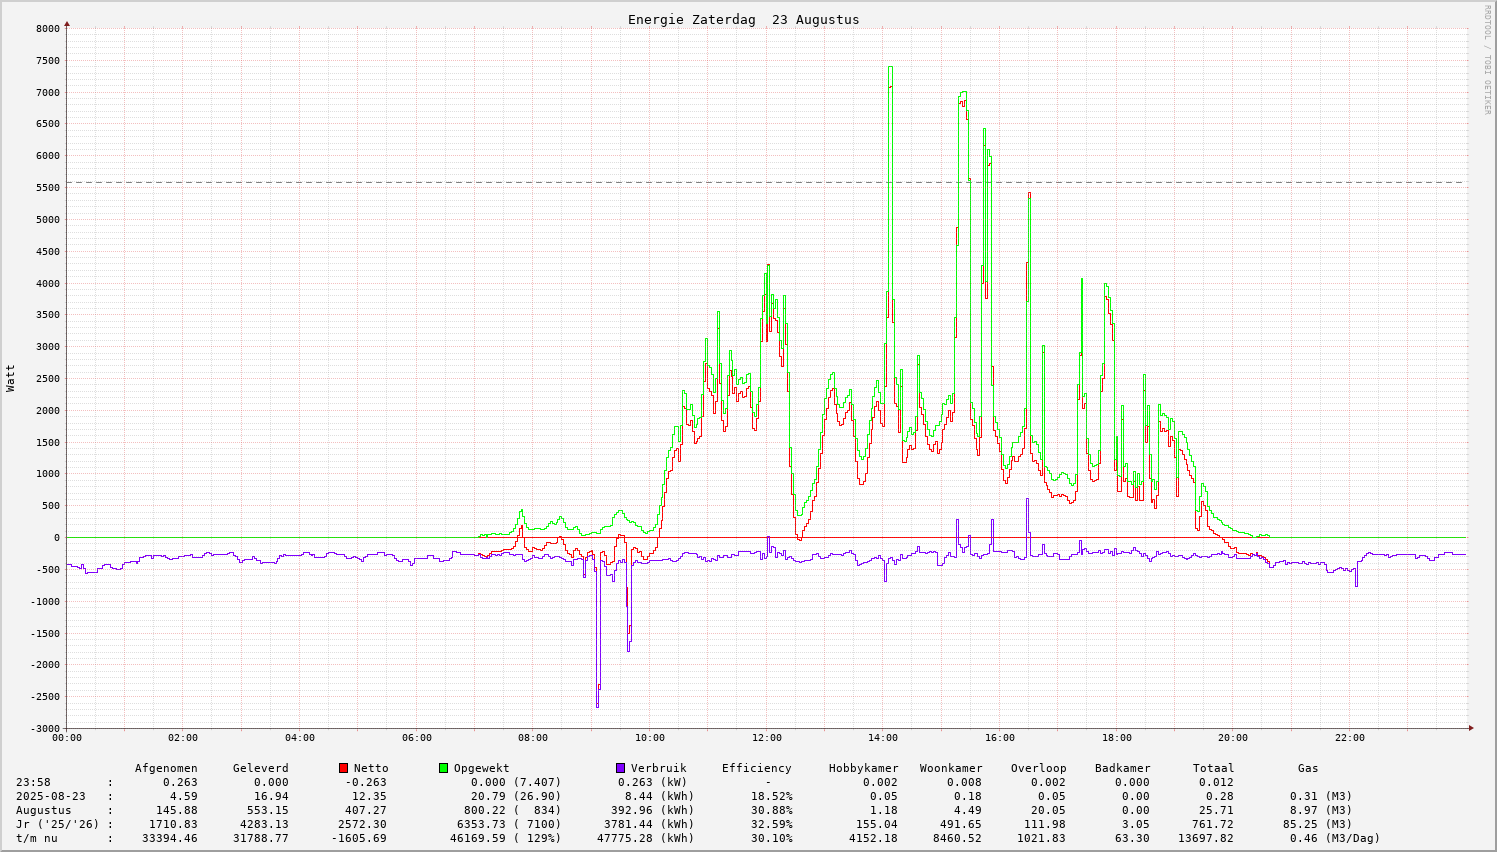Click the 06:00 time axis label
Screen dimensions: 1497x852
click(416, 738)
